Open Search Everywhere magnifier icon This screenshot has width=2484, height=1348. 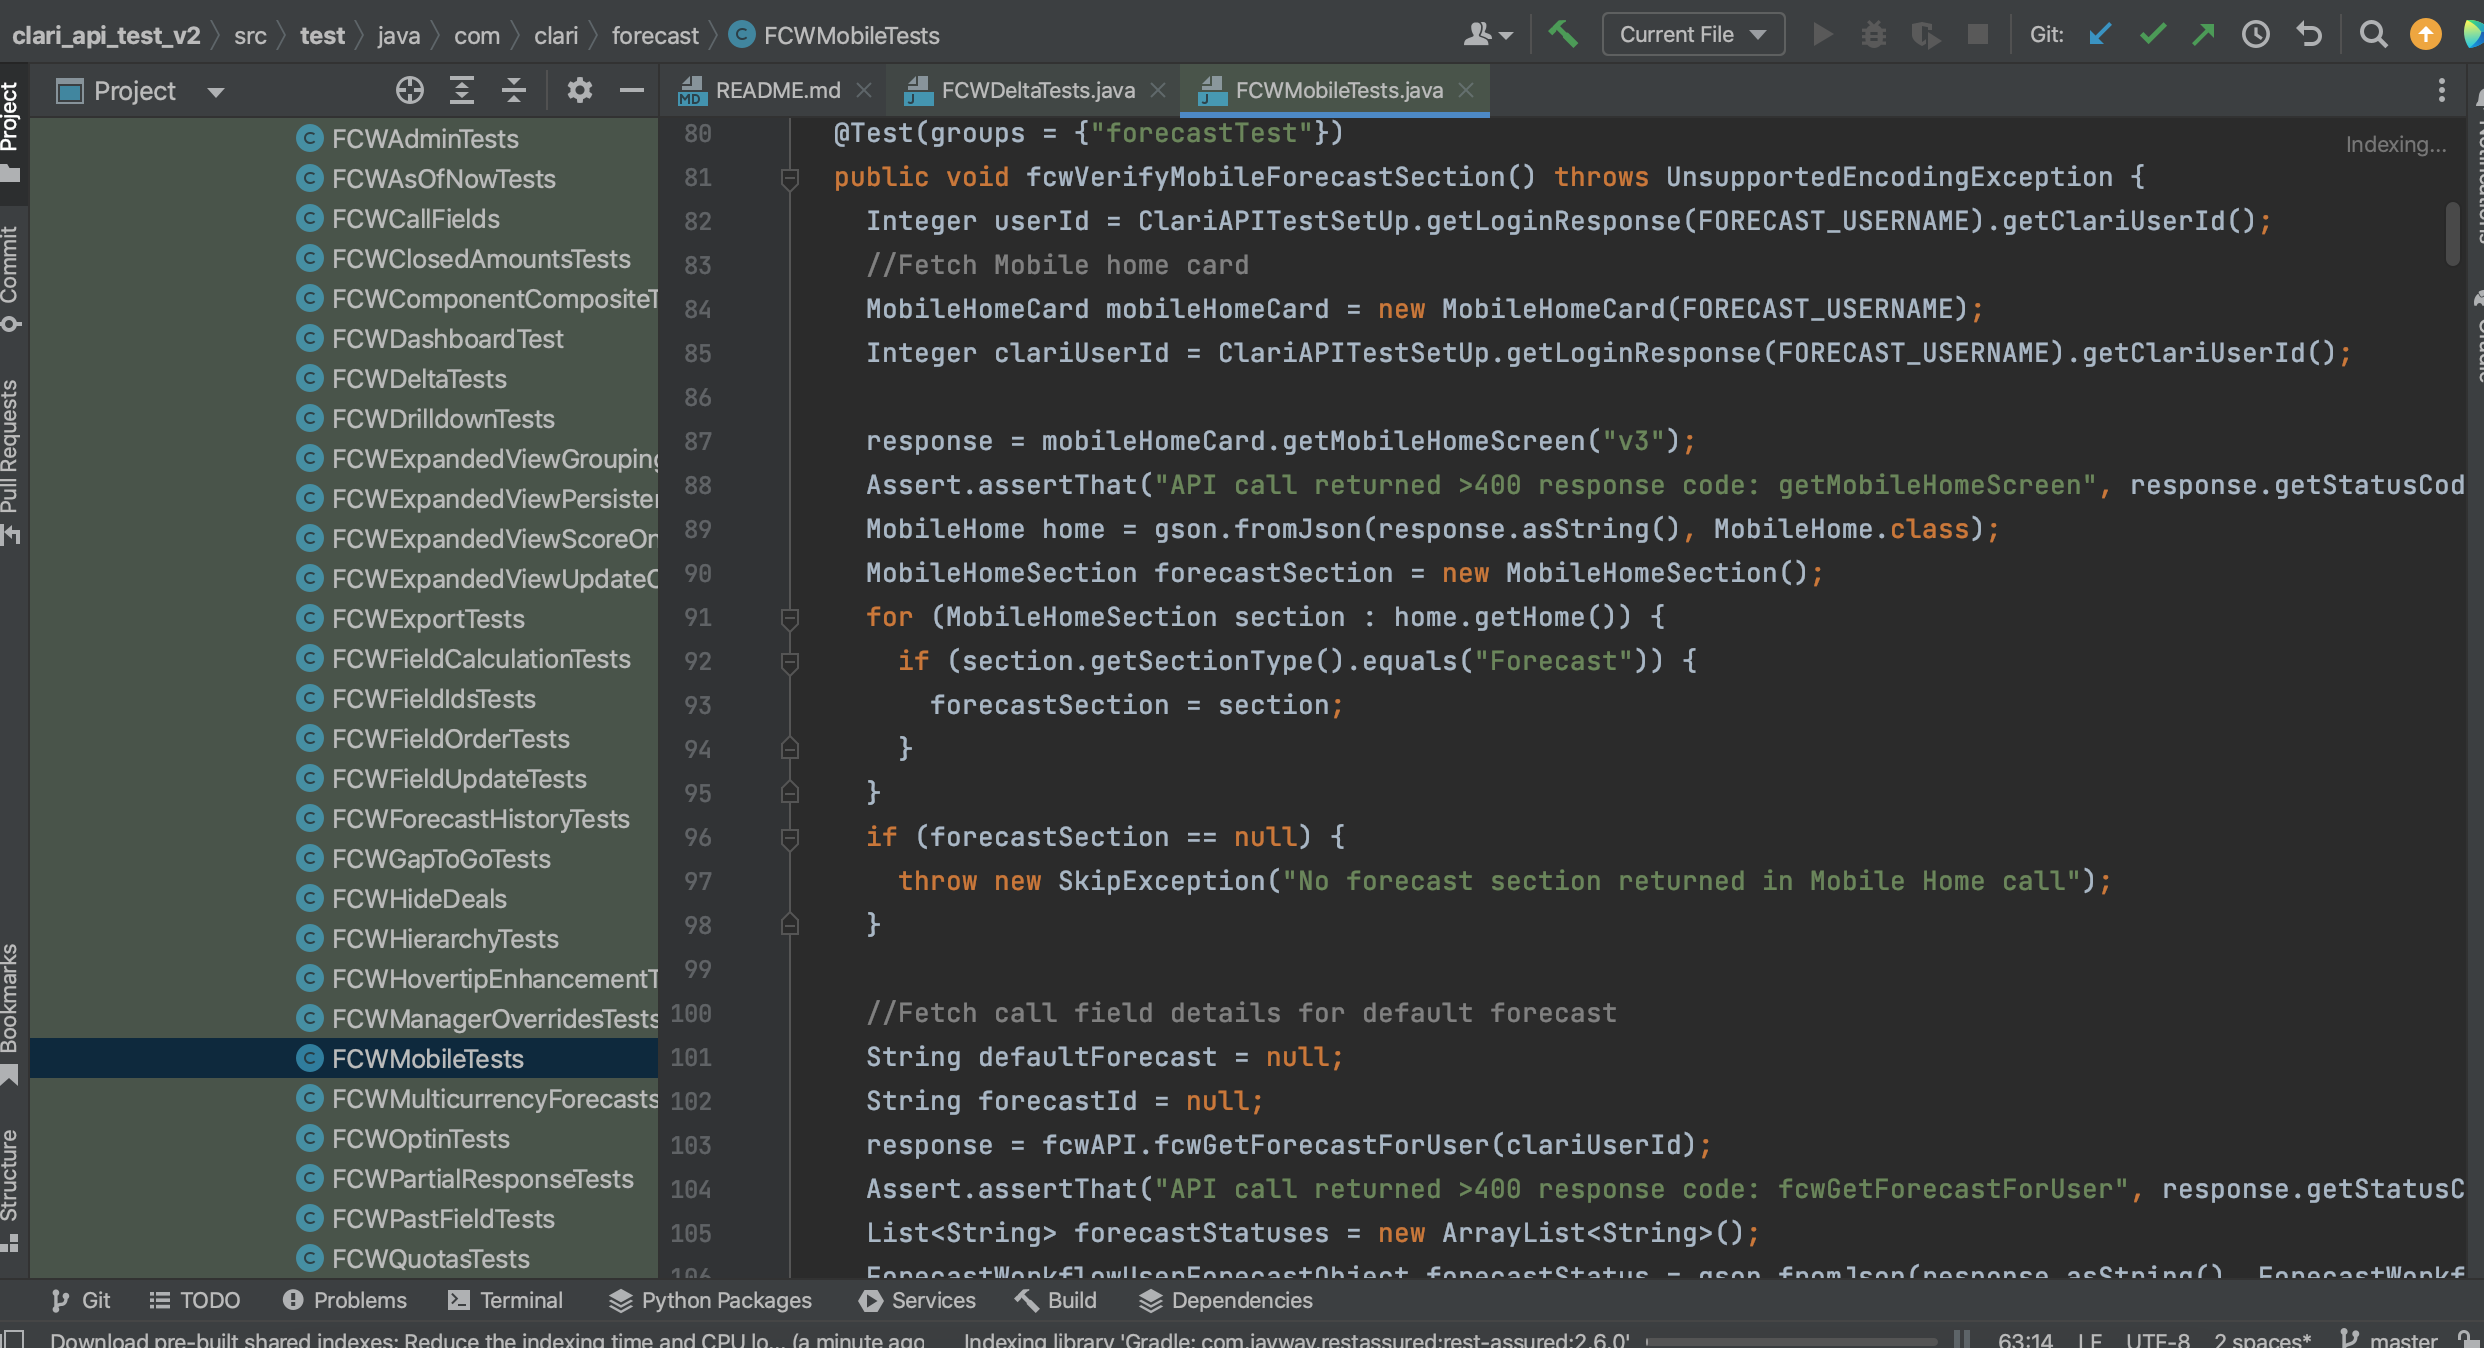click(x=2373, y=35)
